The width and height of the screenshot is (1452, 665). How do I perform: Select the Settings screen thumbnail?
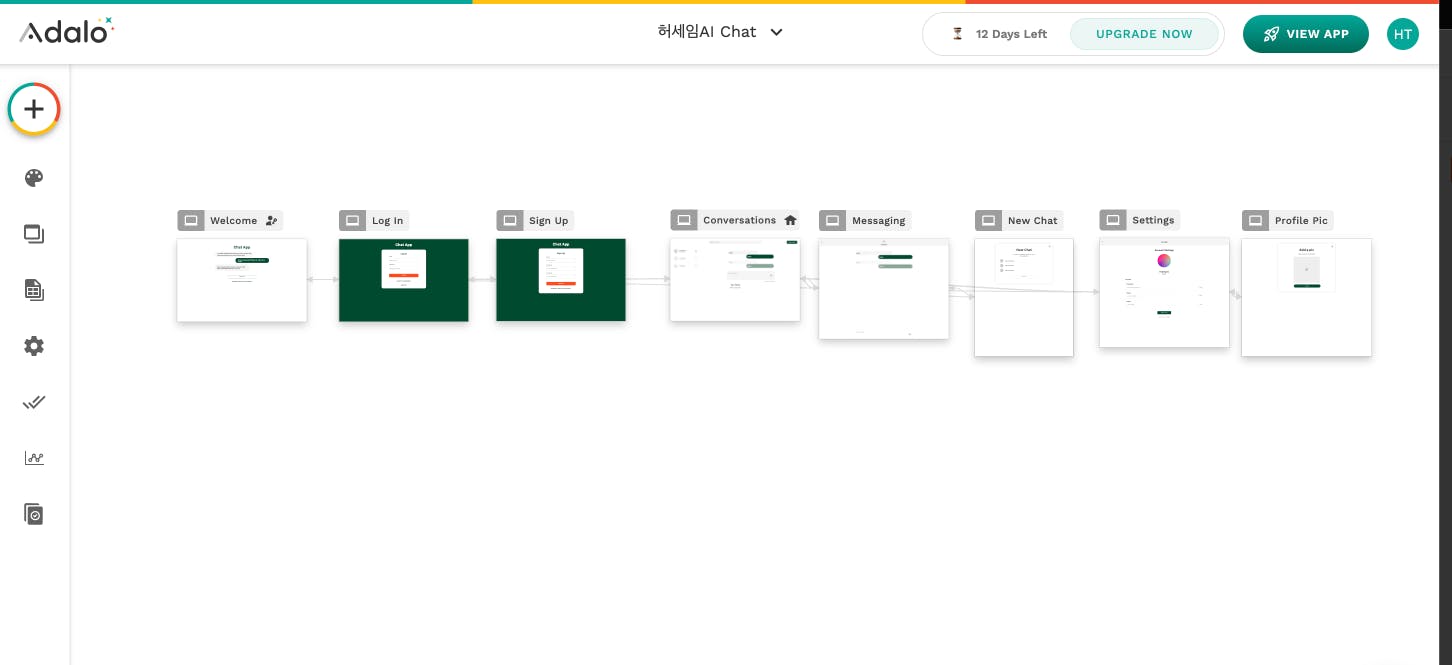pos(1164,292)
